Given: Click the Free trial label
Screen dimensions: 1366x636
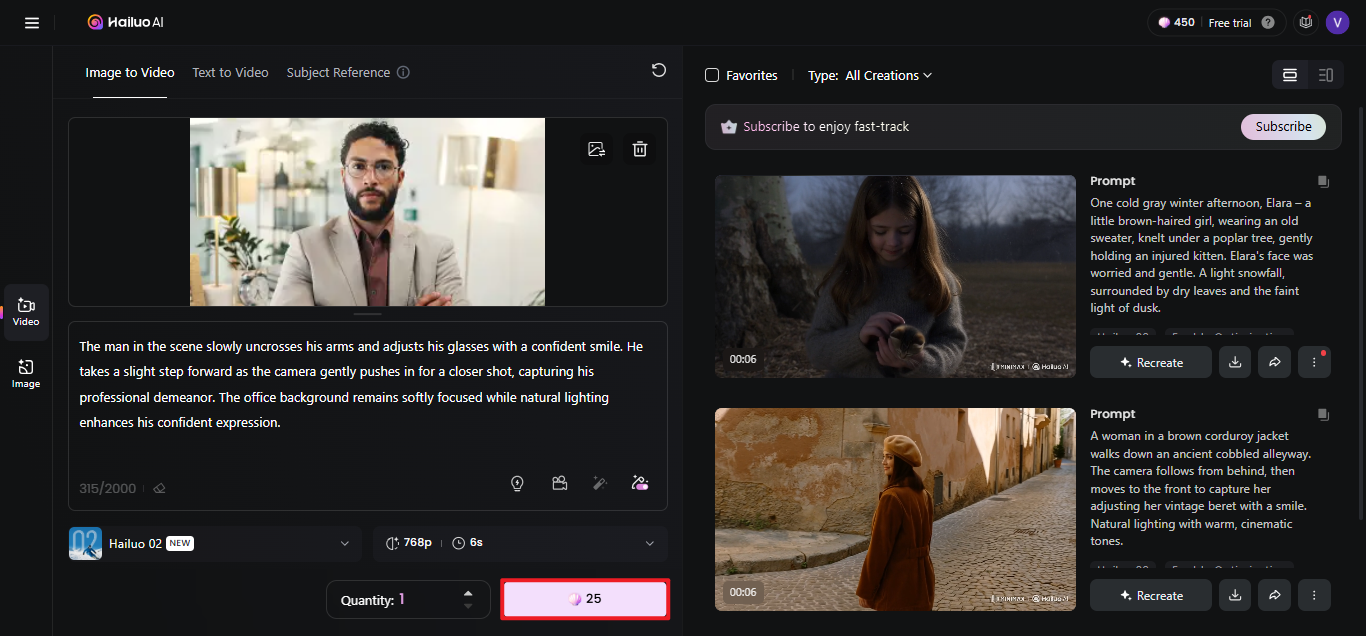Looking at the screenshot, I should point(1229,22).
